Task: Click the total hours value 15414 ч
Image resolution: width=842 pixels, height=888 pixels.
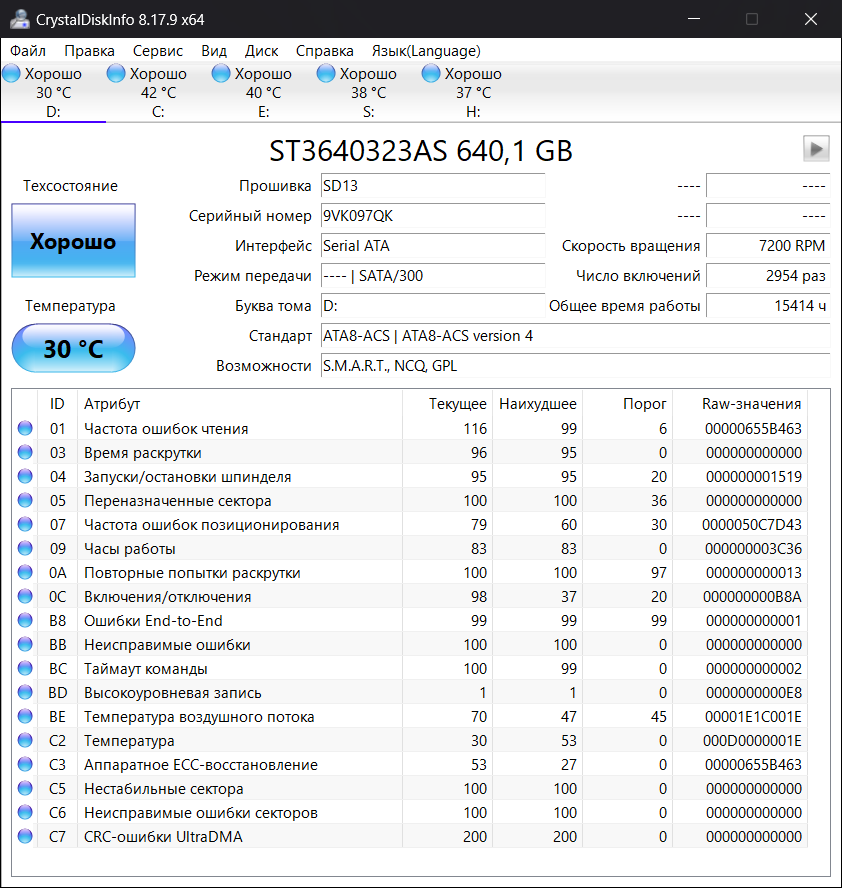Action: (x=768, y=306)
